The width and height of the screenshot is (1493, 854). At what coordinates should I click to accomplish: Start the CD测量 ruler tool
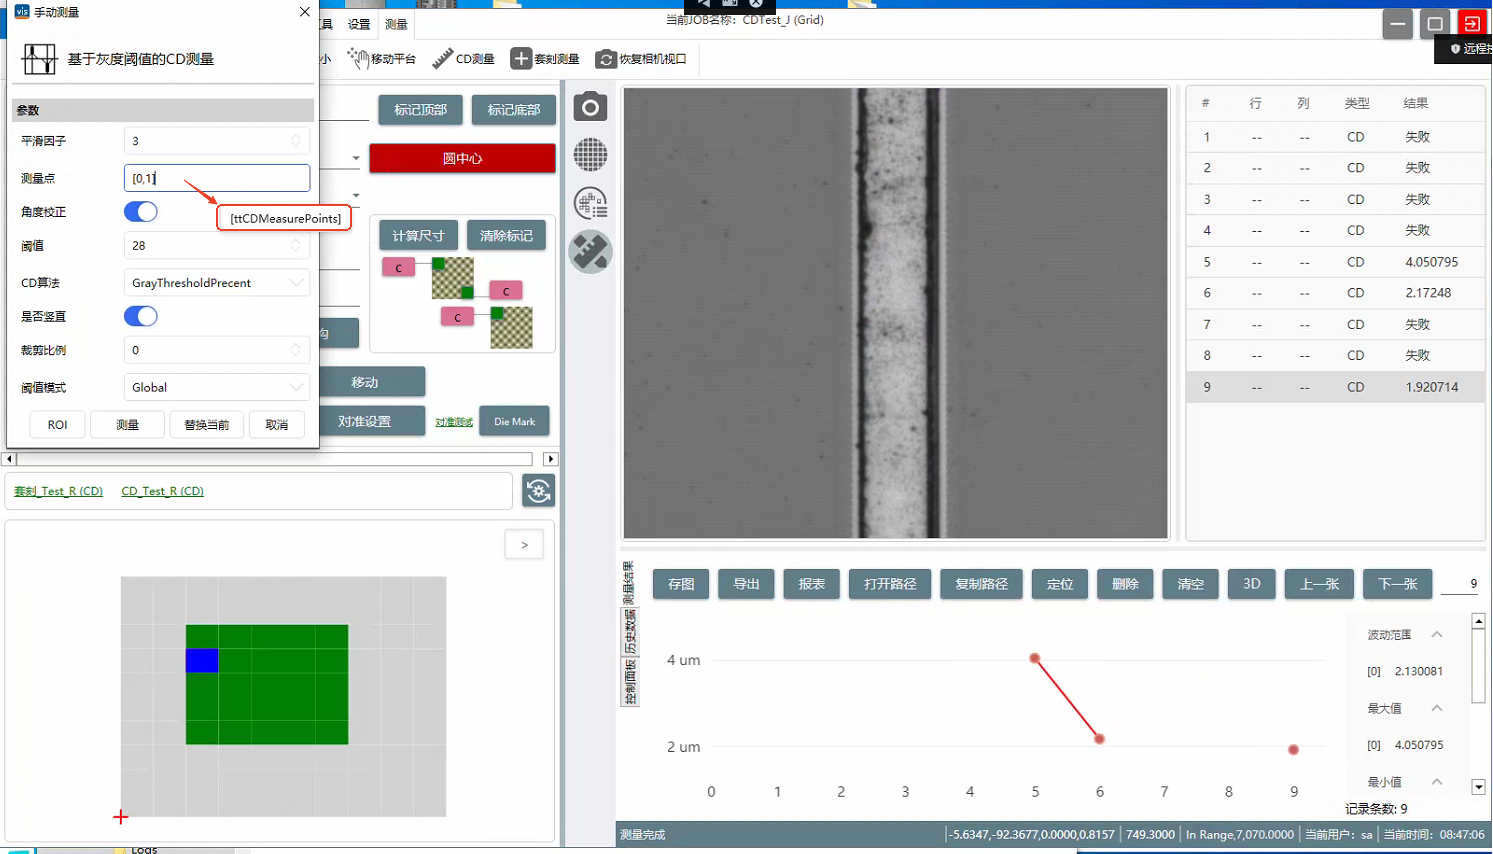(x=463, y=59)
